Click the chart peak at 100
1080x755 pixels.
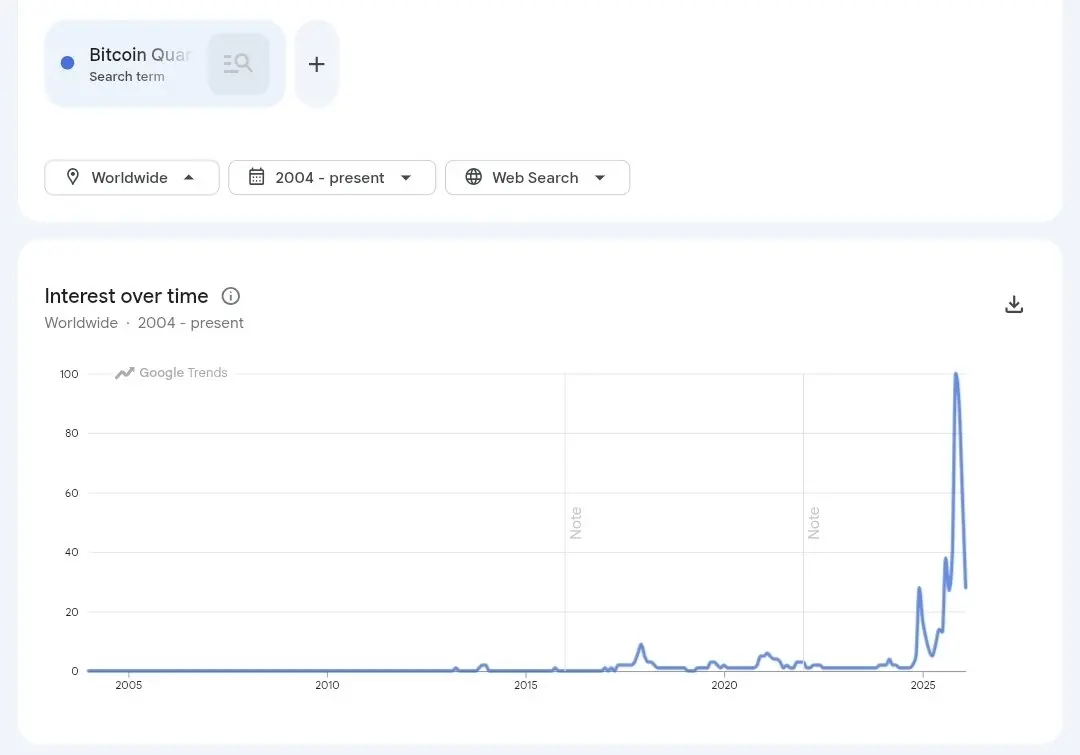coord(956,375)
